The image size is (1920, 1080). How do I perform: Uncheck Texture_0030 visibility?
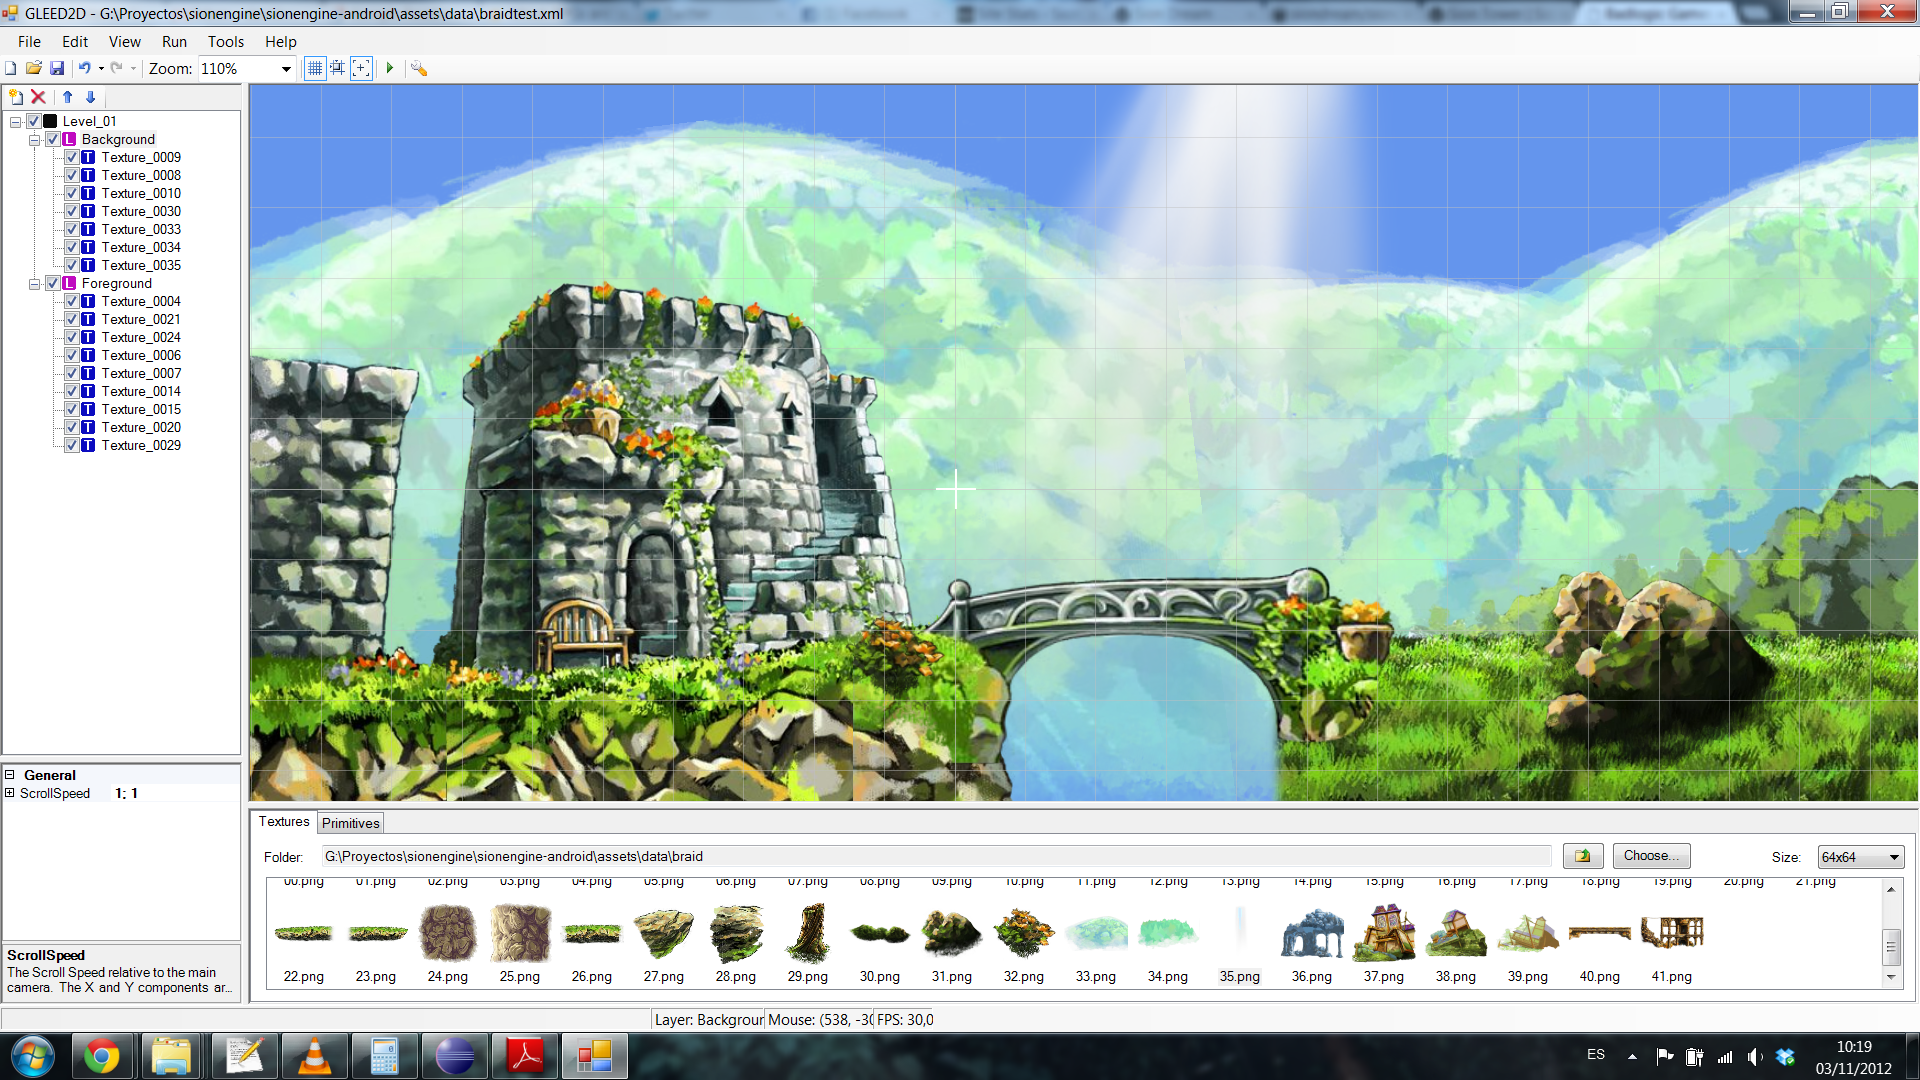click(x=72, y=211)
